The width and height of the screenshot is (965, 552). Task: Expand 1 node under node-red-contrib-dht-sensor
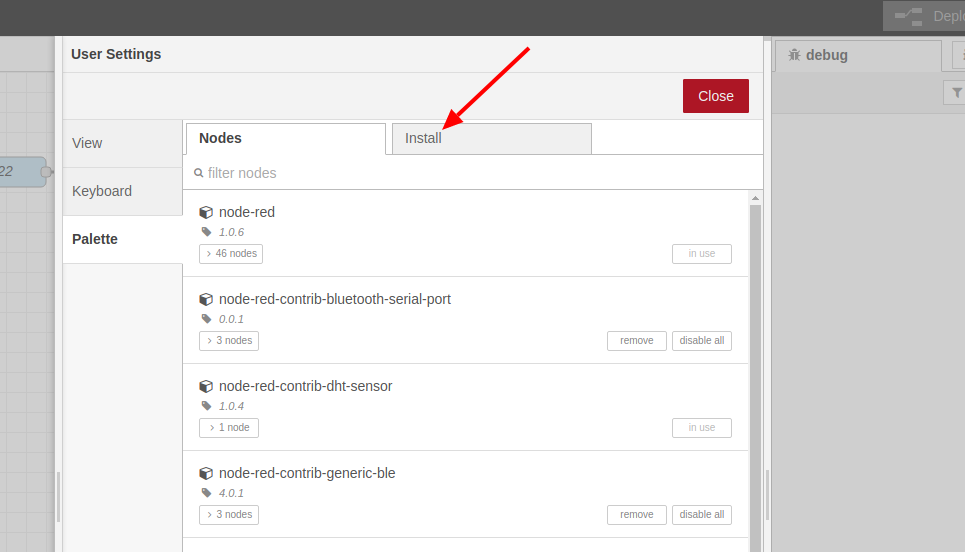[229, 428]
